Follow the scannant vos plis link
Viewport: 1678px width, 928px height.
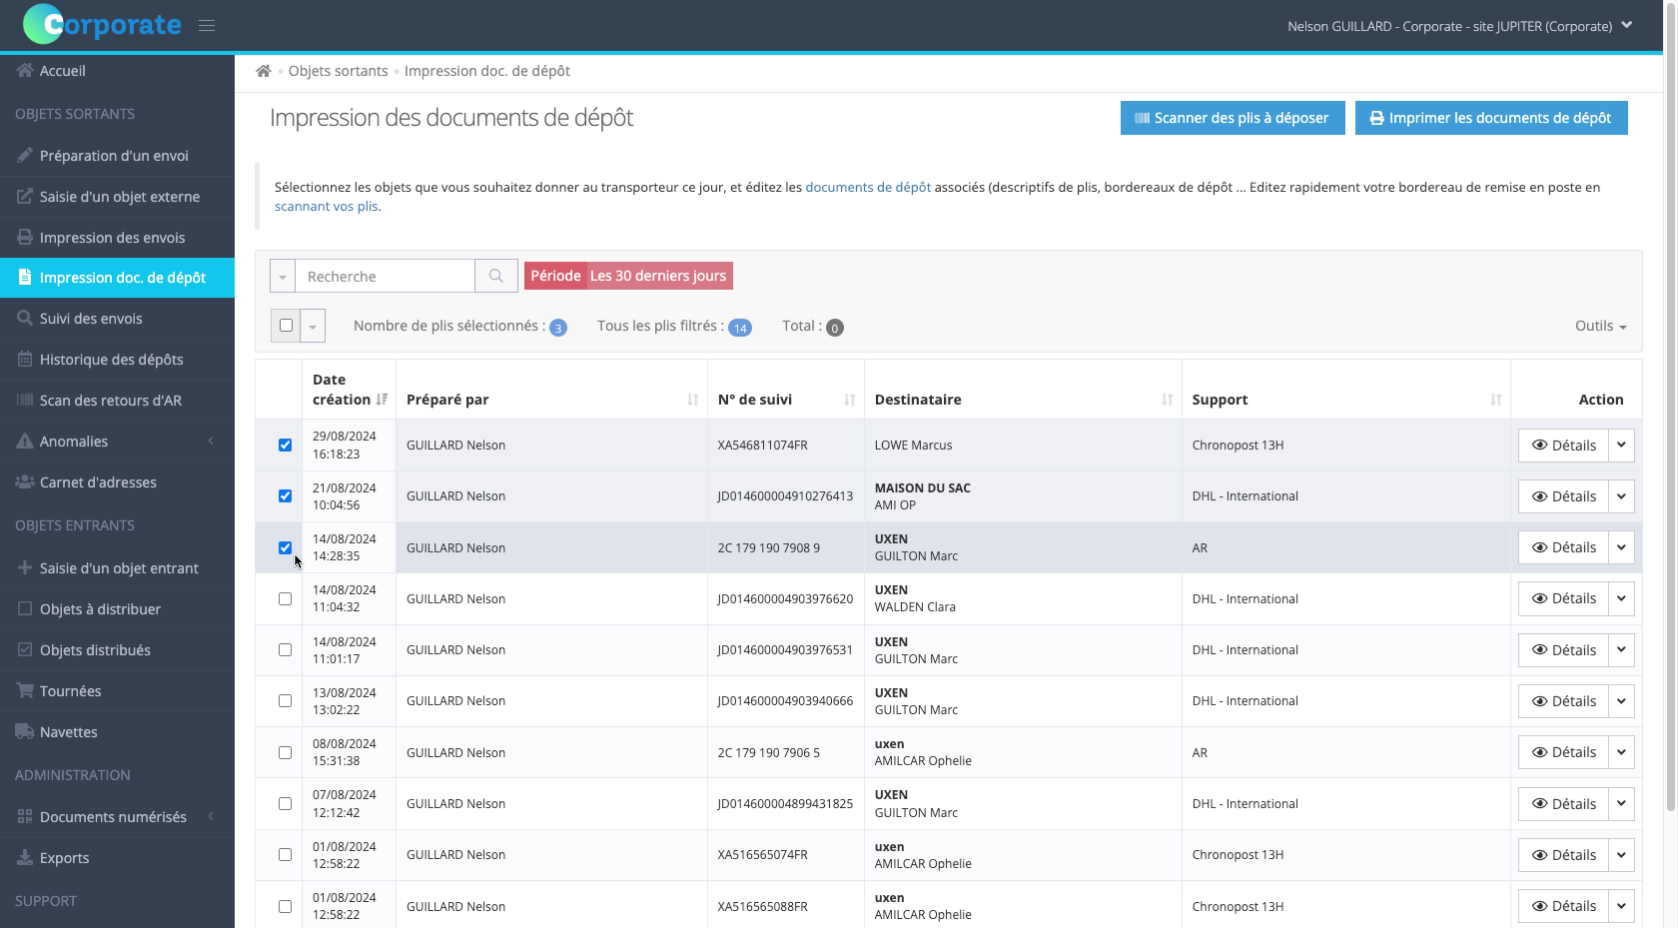[326, 206]
